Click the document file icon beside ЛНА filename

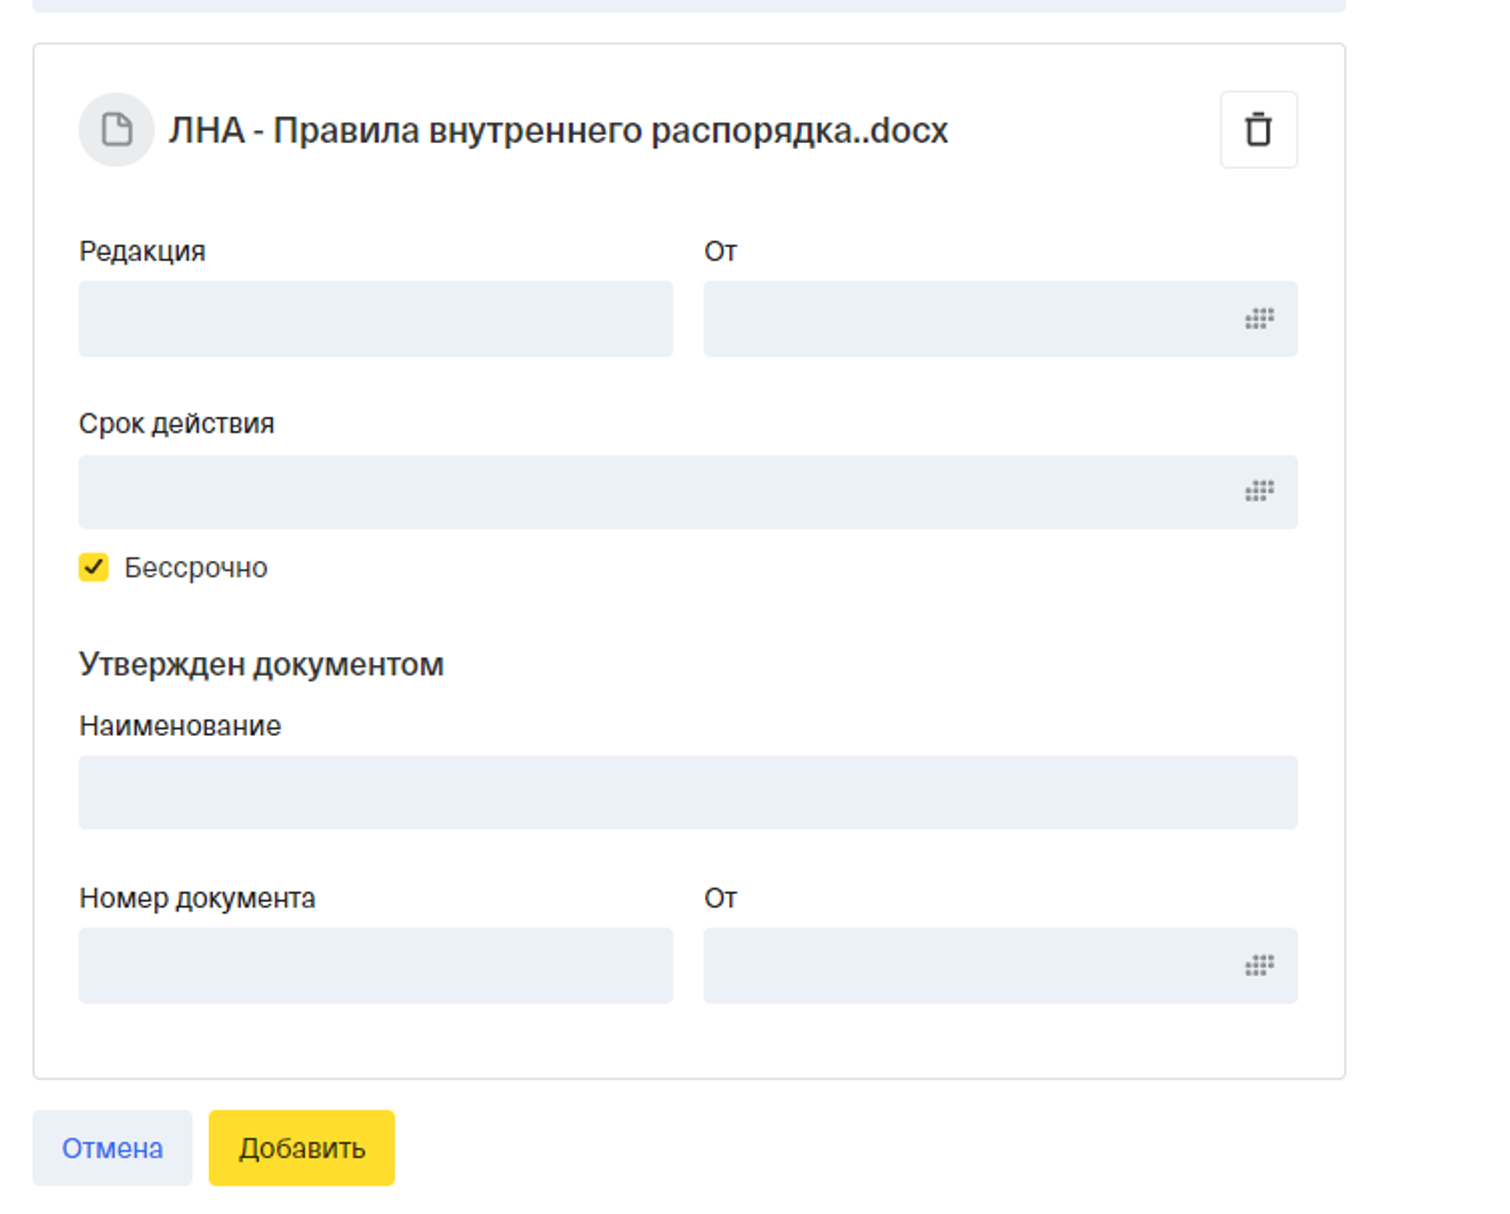[x=117, y=130]
